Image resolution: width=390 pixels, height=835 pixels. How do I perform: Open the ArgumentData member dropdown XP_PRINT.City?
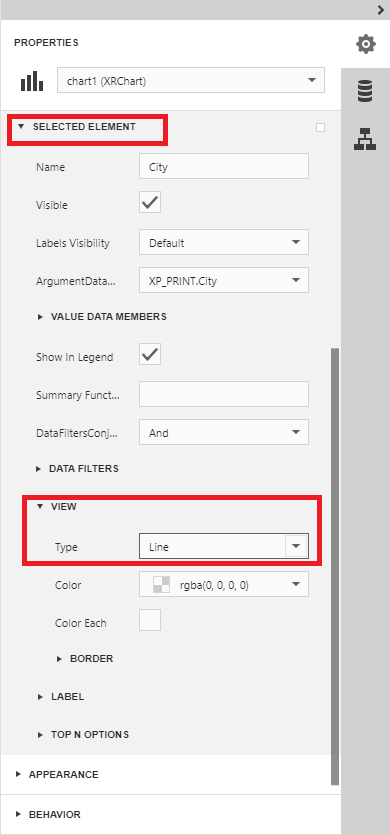tap(224, 280)
